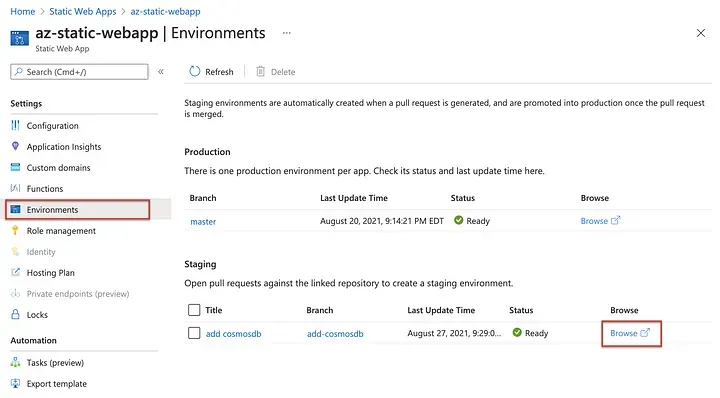Click the August 20, 2021 update time
Screen dimensions: 720x398
pyautogui.click(x=382, y=221)
